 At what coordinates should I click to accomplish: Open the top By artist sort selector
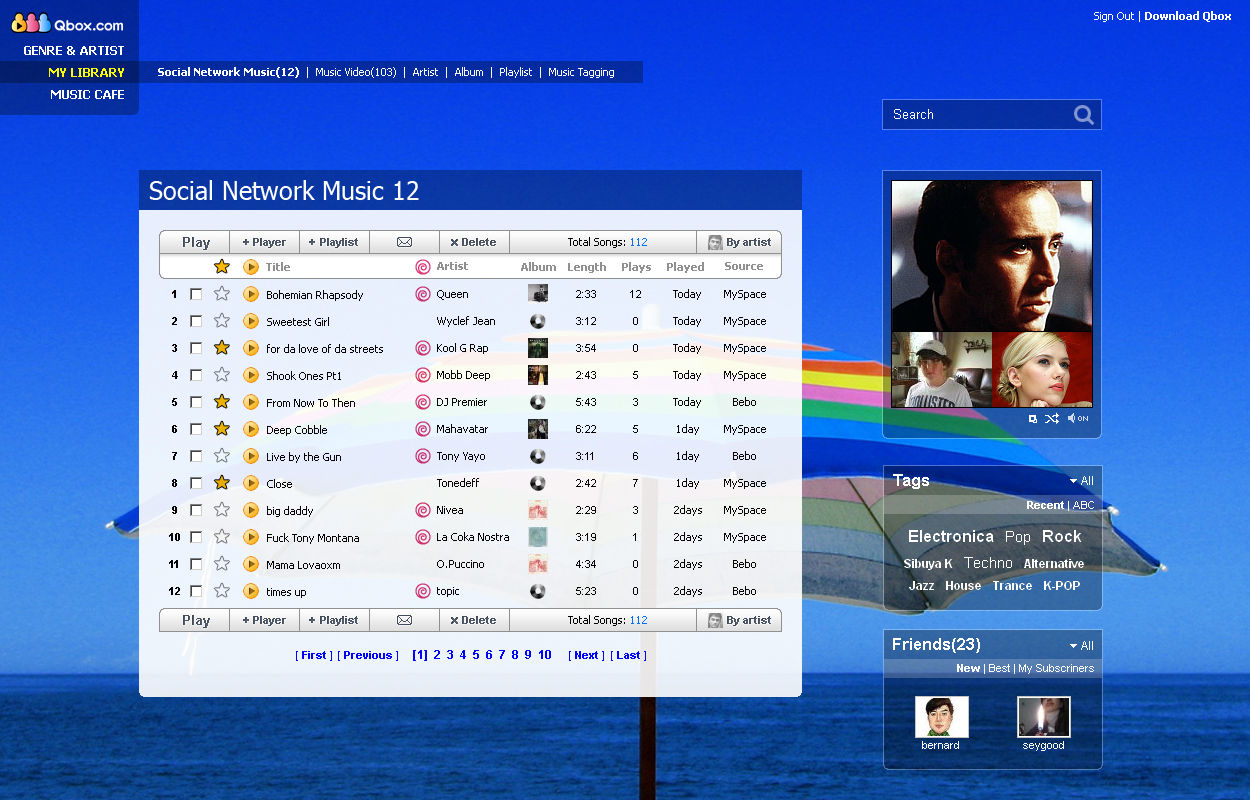pos(739,242)
